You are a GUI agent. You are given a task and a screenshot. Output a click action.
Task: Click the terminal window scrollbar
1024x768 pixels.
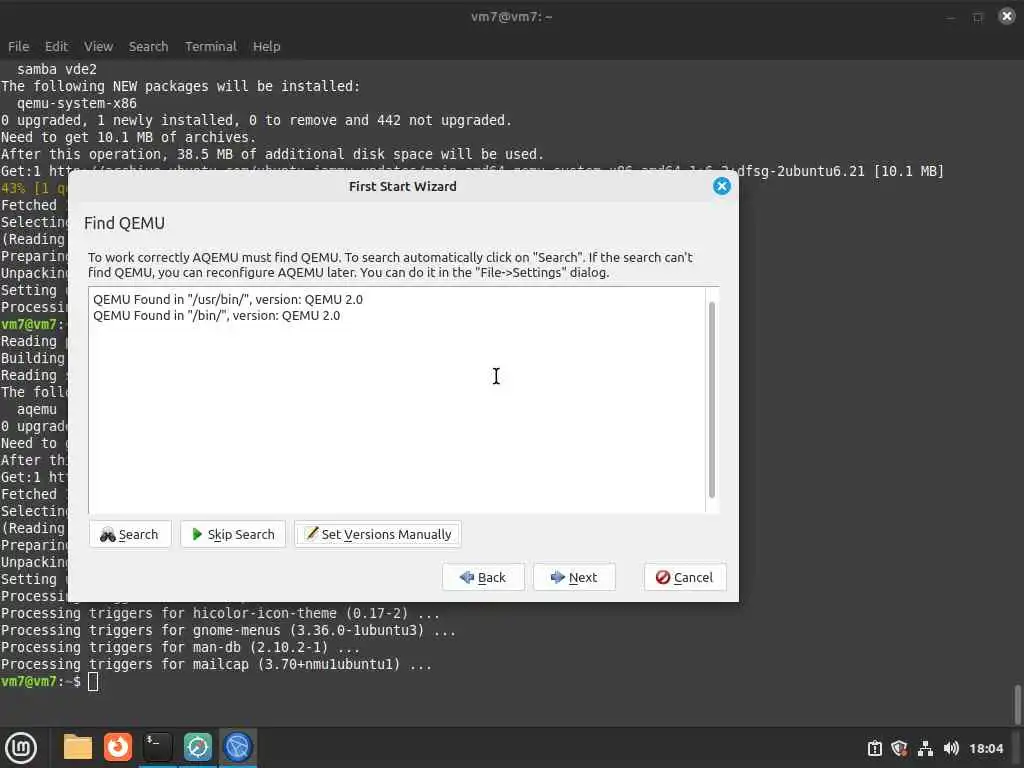pyautogui.click(x=1017, y=704)
